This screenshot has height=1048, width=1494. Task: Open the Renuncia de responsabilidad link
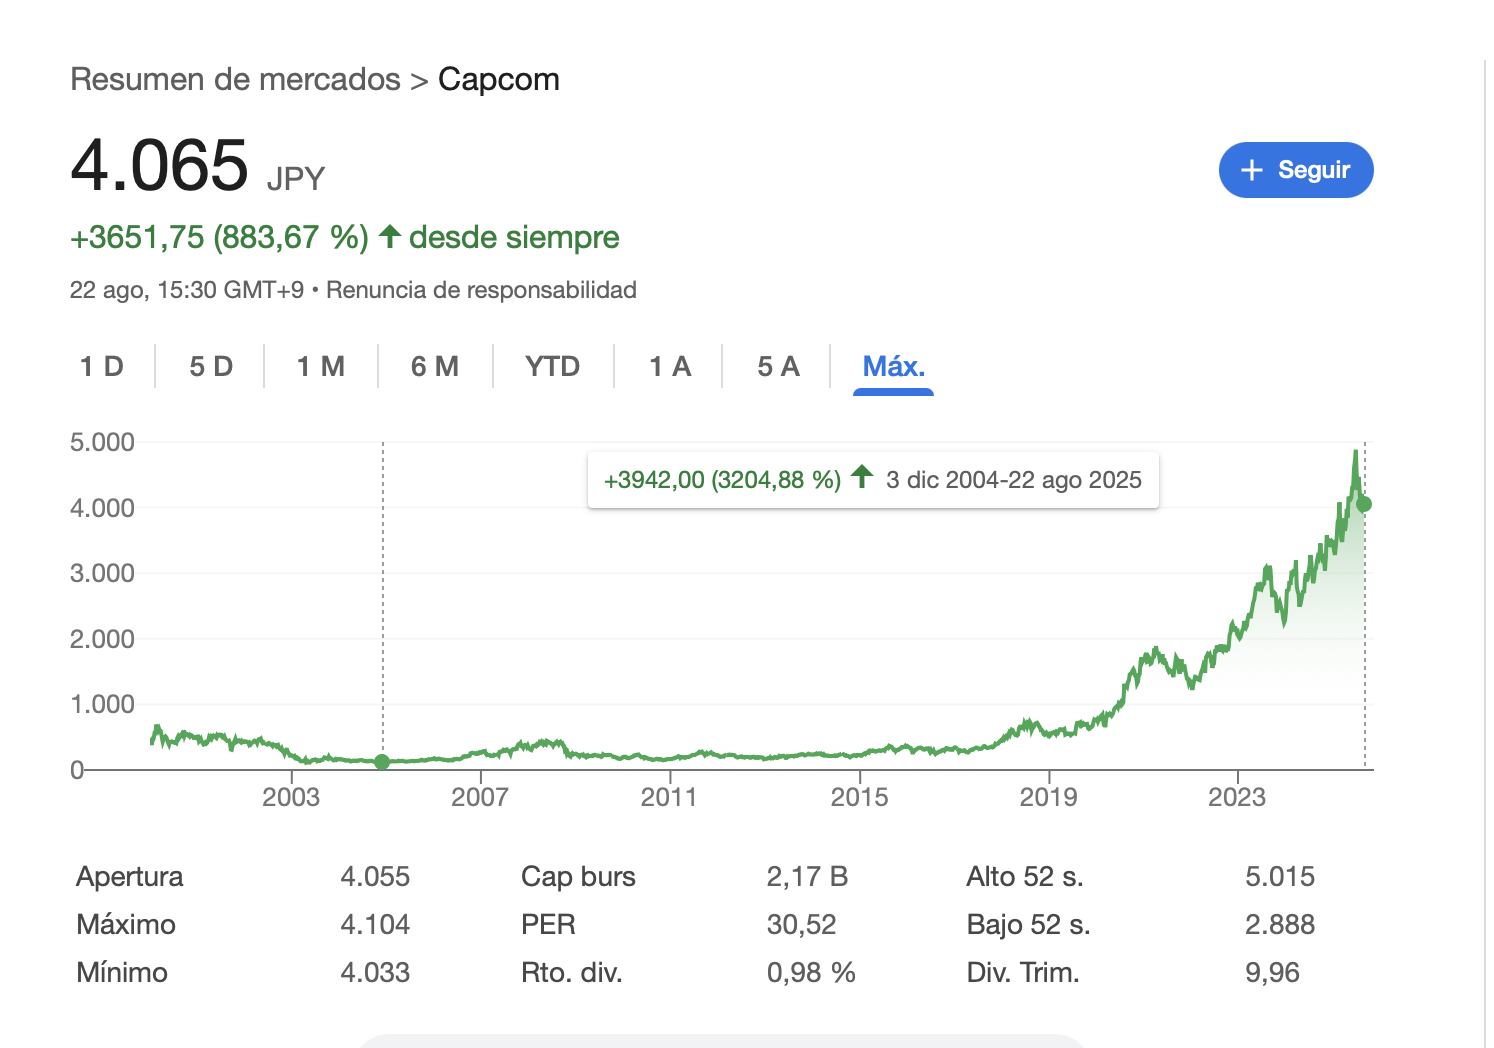click(x=481, y=290)
